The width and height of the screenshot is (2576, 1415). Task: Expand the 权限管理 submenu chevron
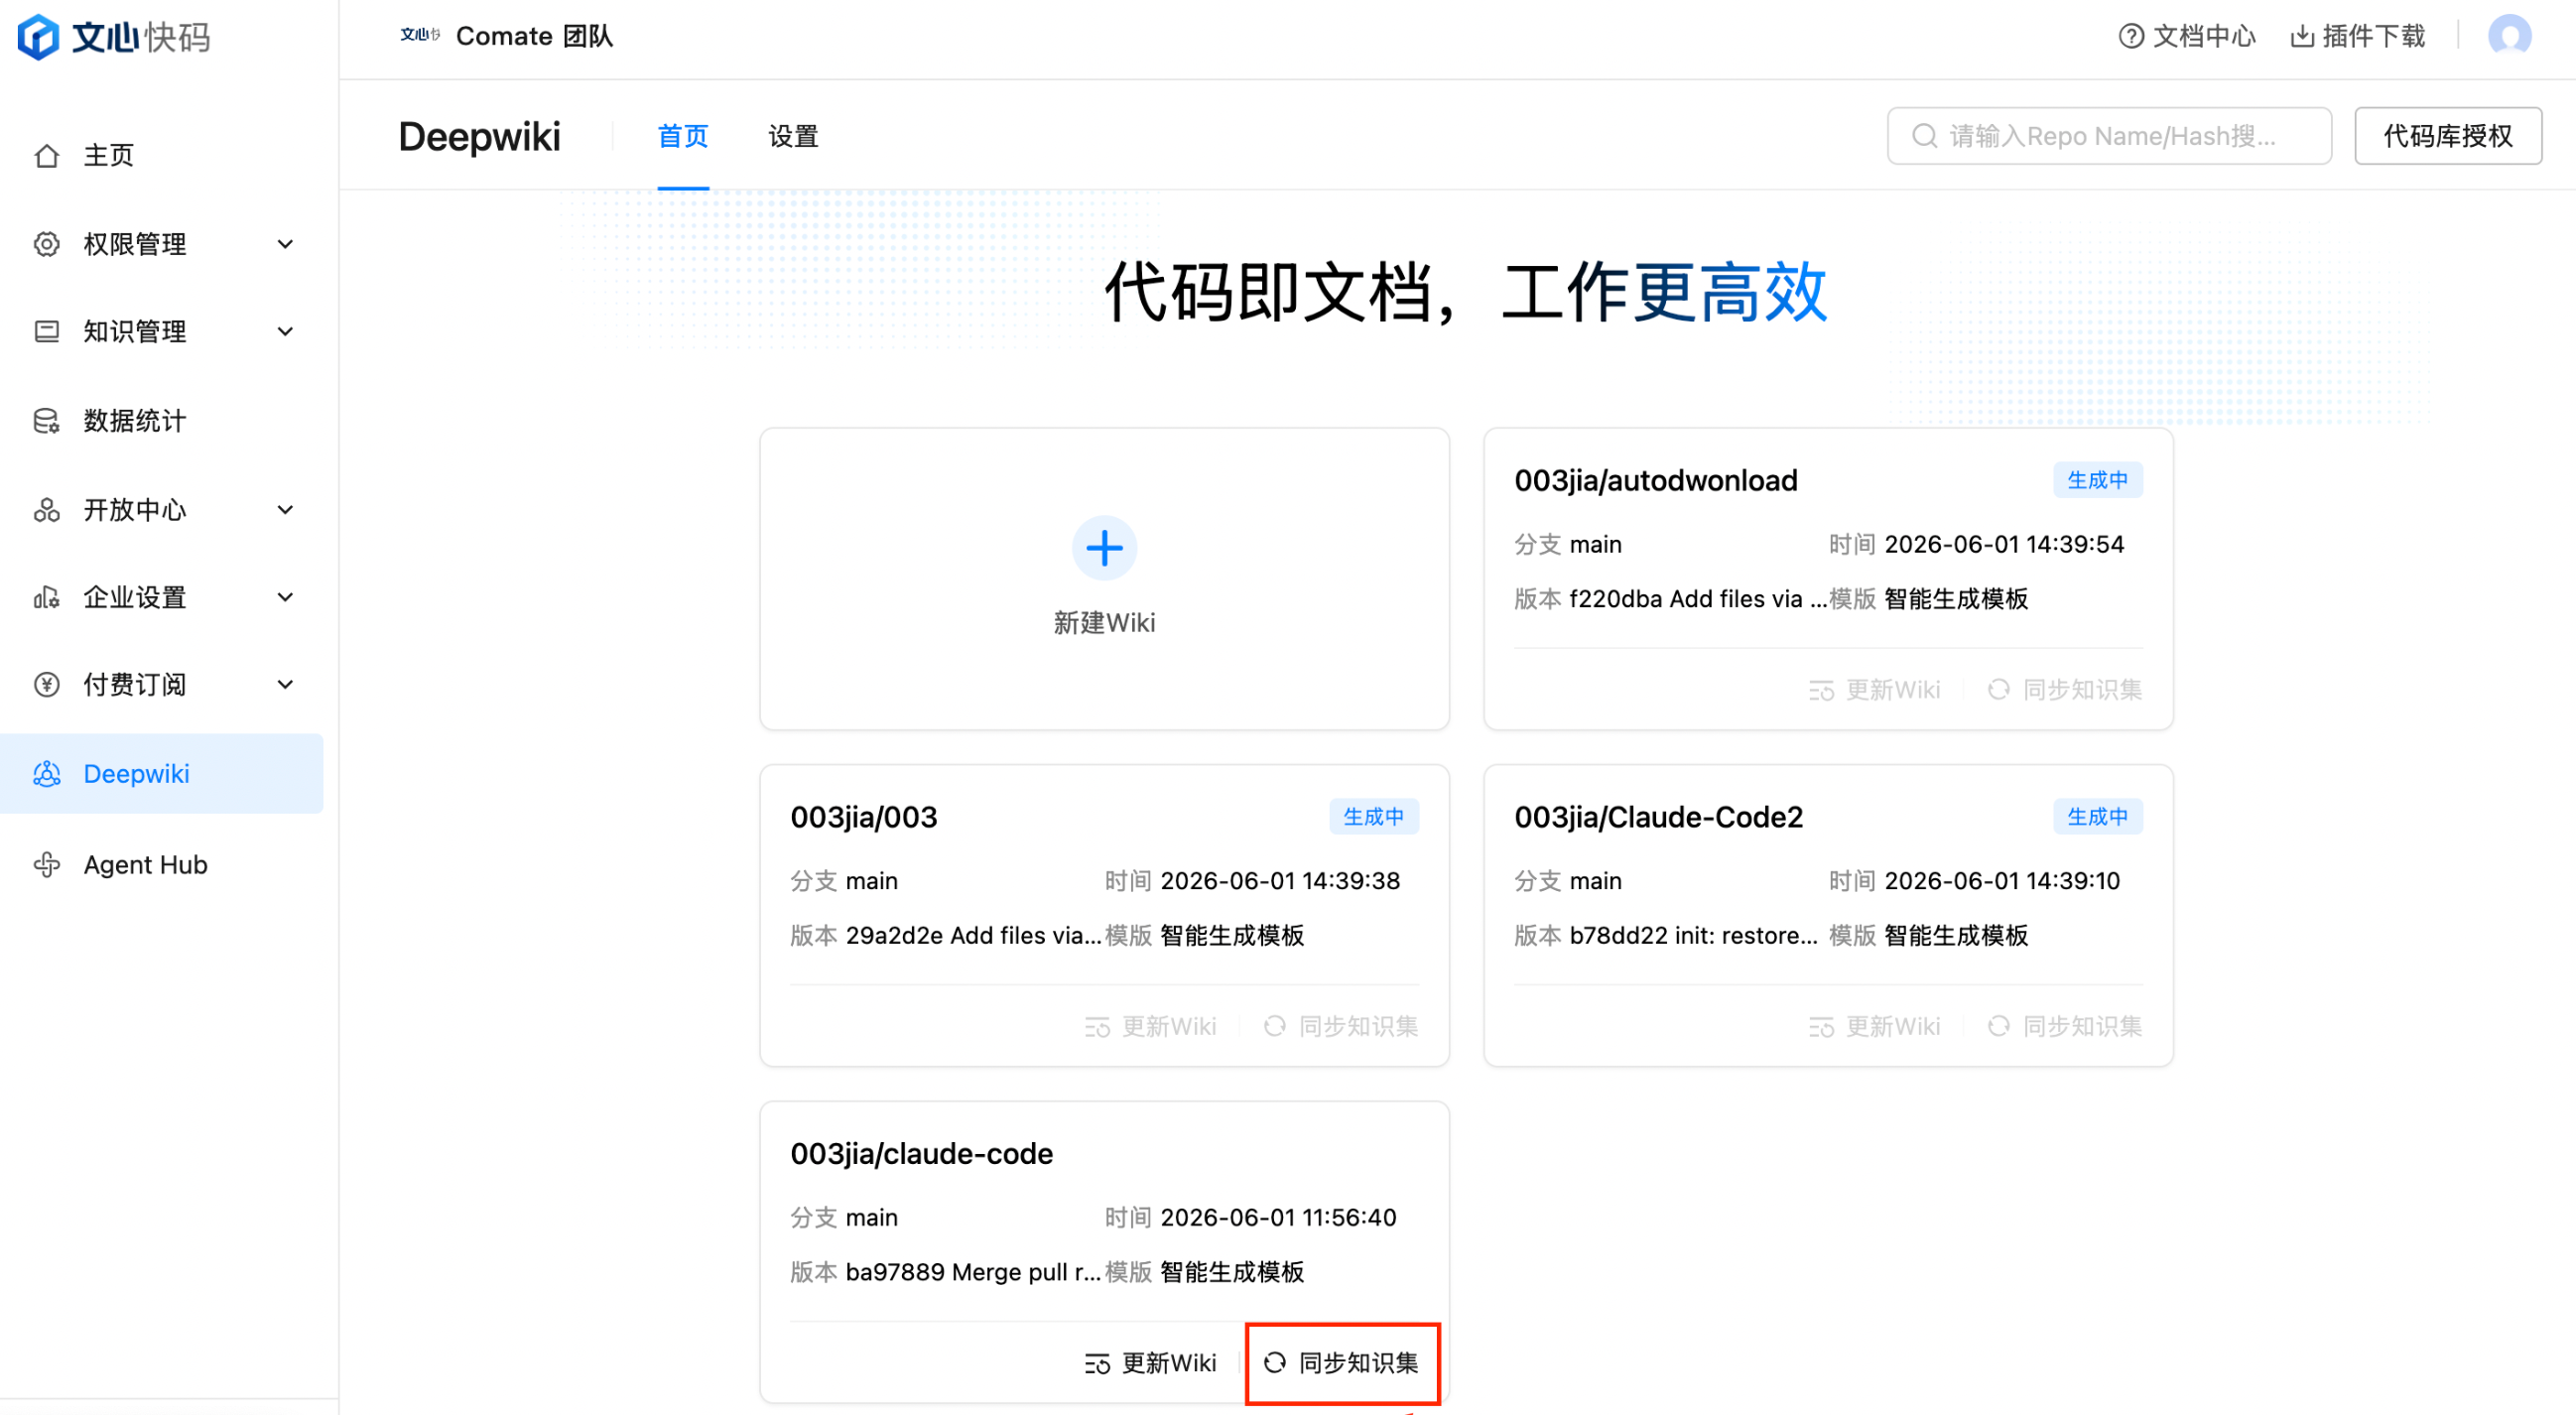pos(285,244)
